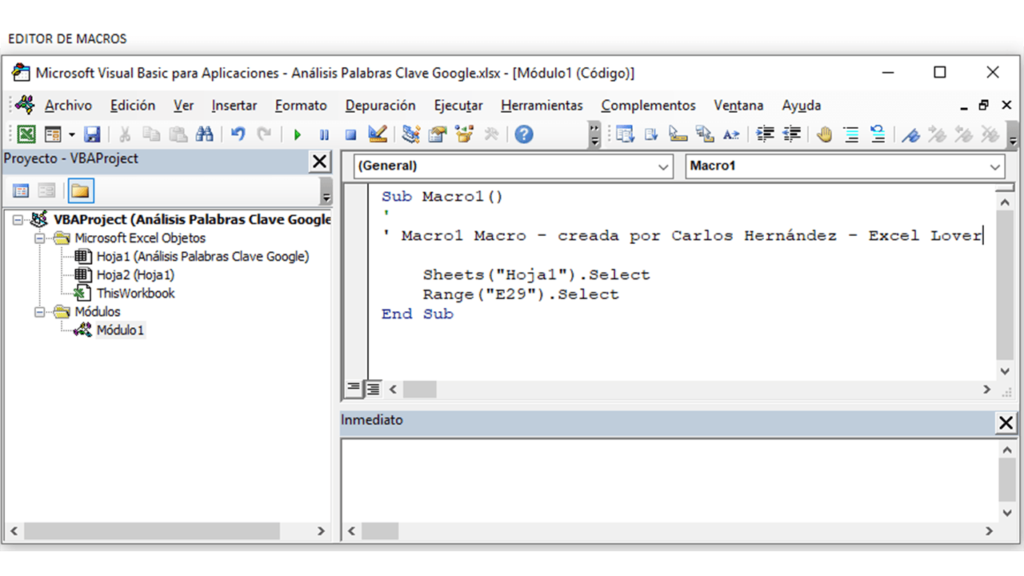Switch to full module view button
The height and width of the screenshot is (576, 1024).
372,389
